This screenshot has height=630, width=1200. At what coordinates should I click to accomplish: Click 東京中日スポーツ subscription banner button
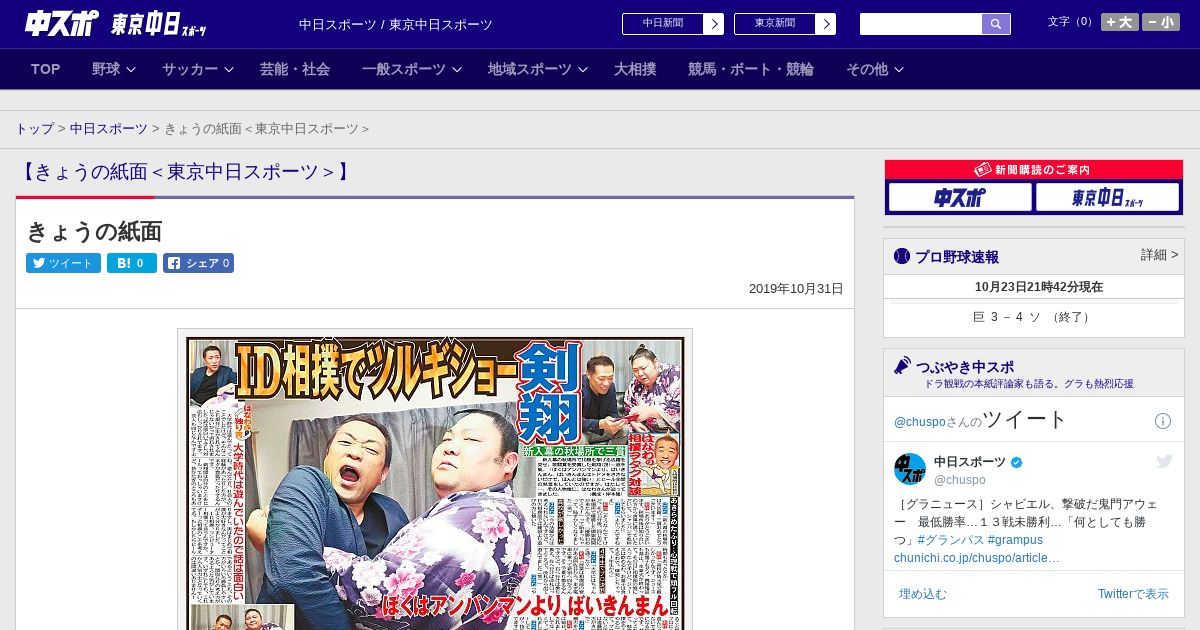pyautogui.click(x=1108, y=197)
